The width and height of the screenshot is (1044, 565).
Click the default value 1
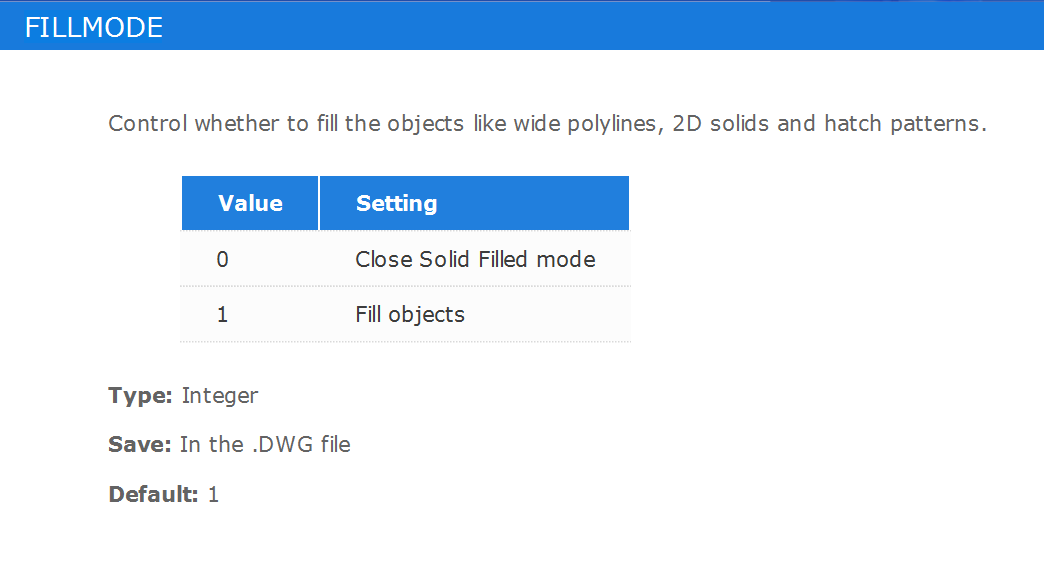[214, 494]
